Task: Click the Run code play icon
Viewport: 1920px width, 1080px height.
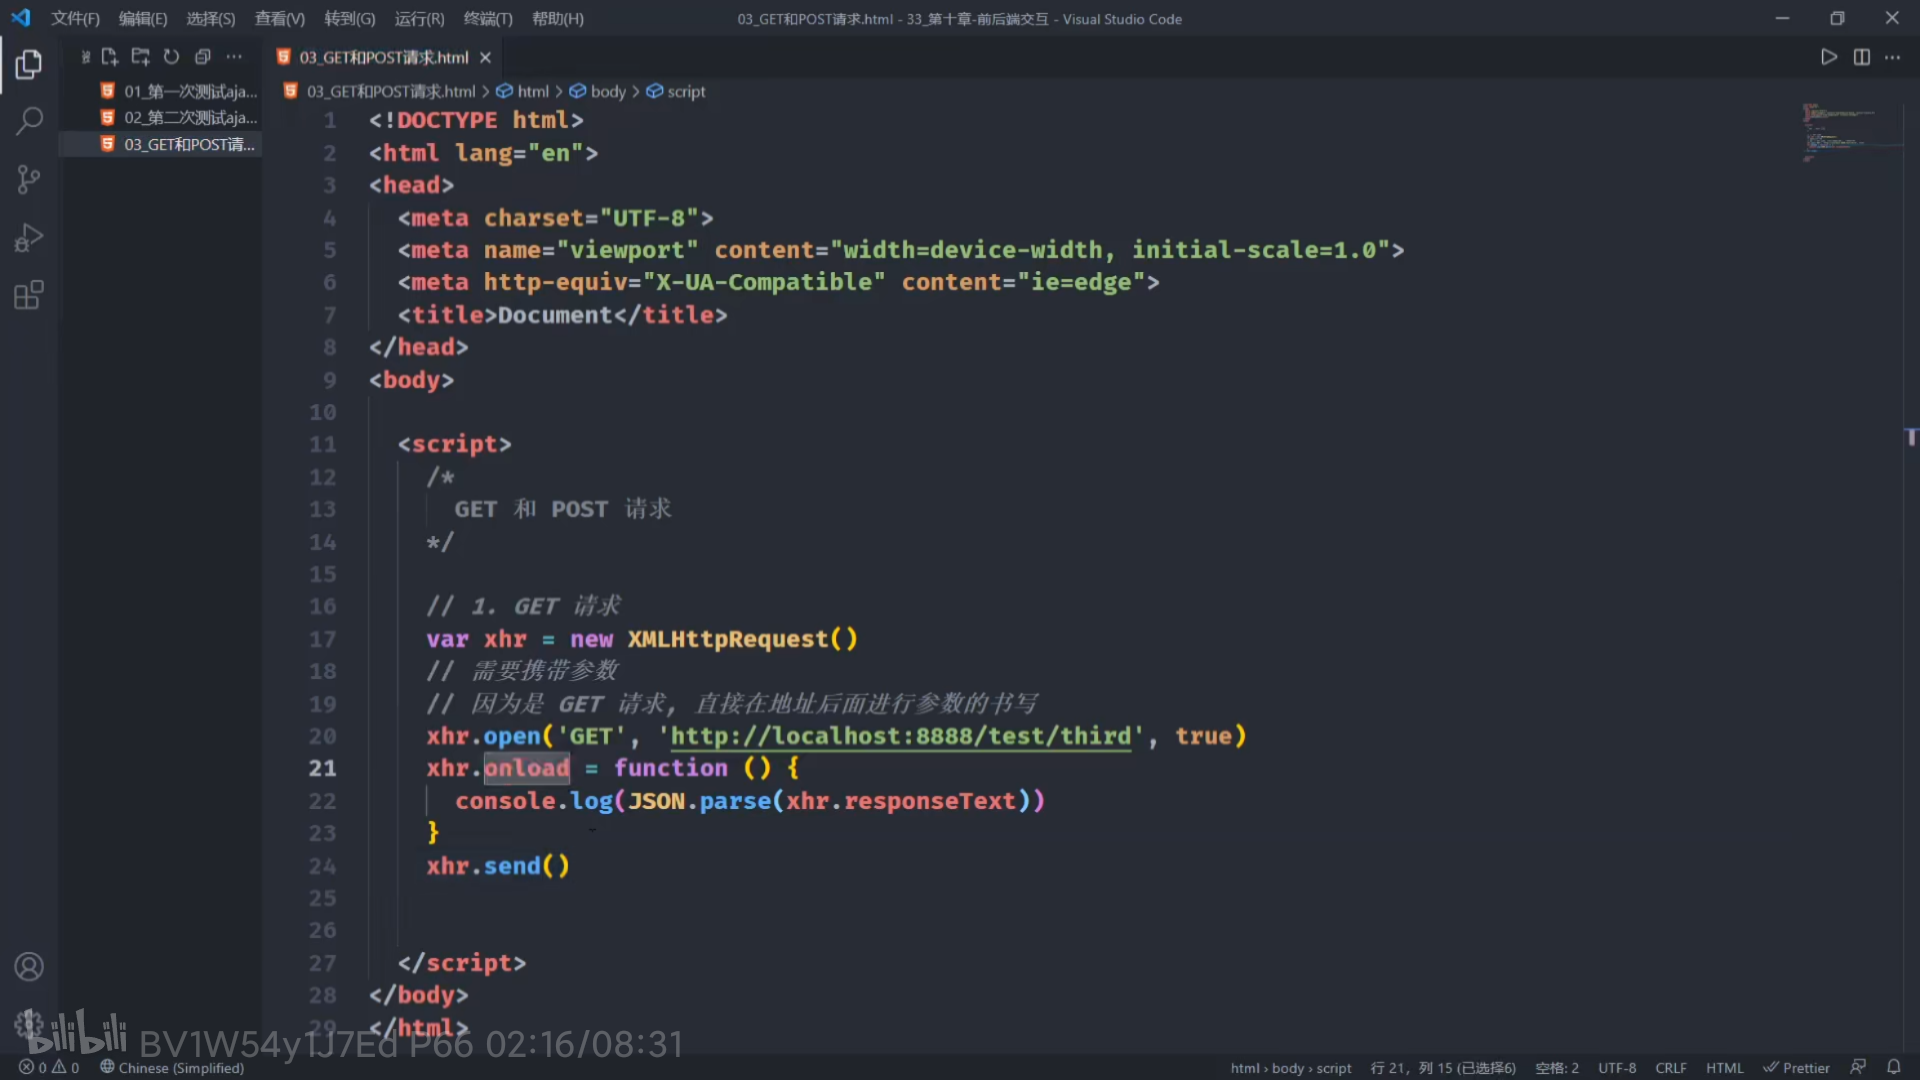Action: point(1828,57)
